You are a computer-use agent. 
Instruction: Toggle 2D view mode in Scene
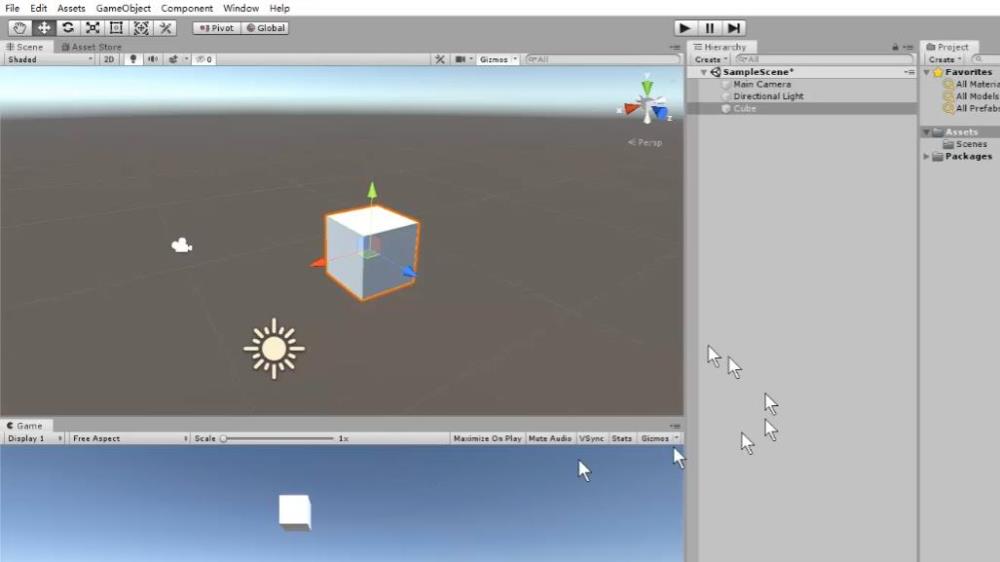[x=109, y=59]
